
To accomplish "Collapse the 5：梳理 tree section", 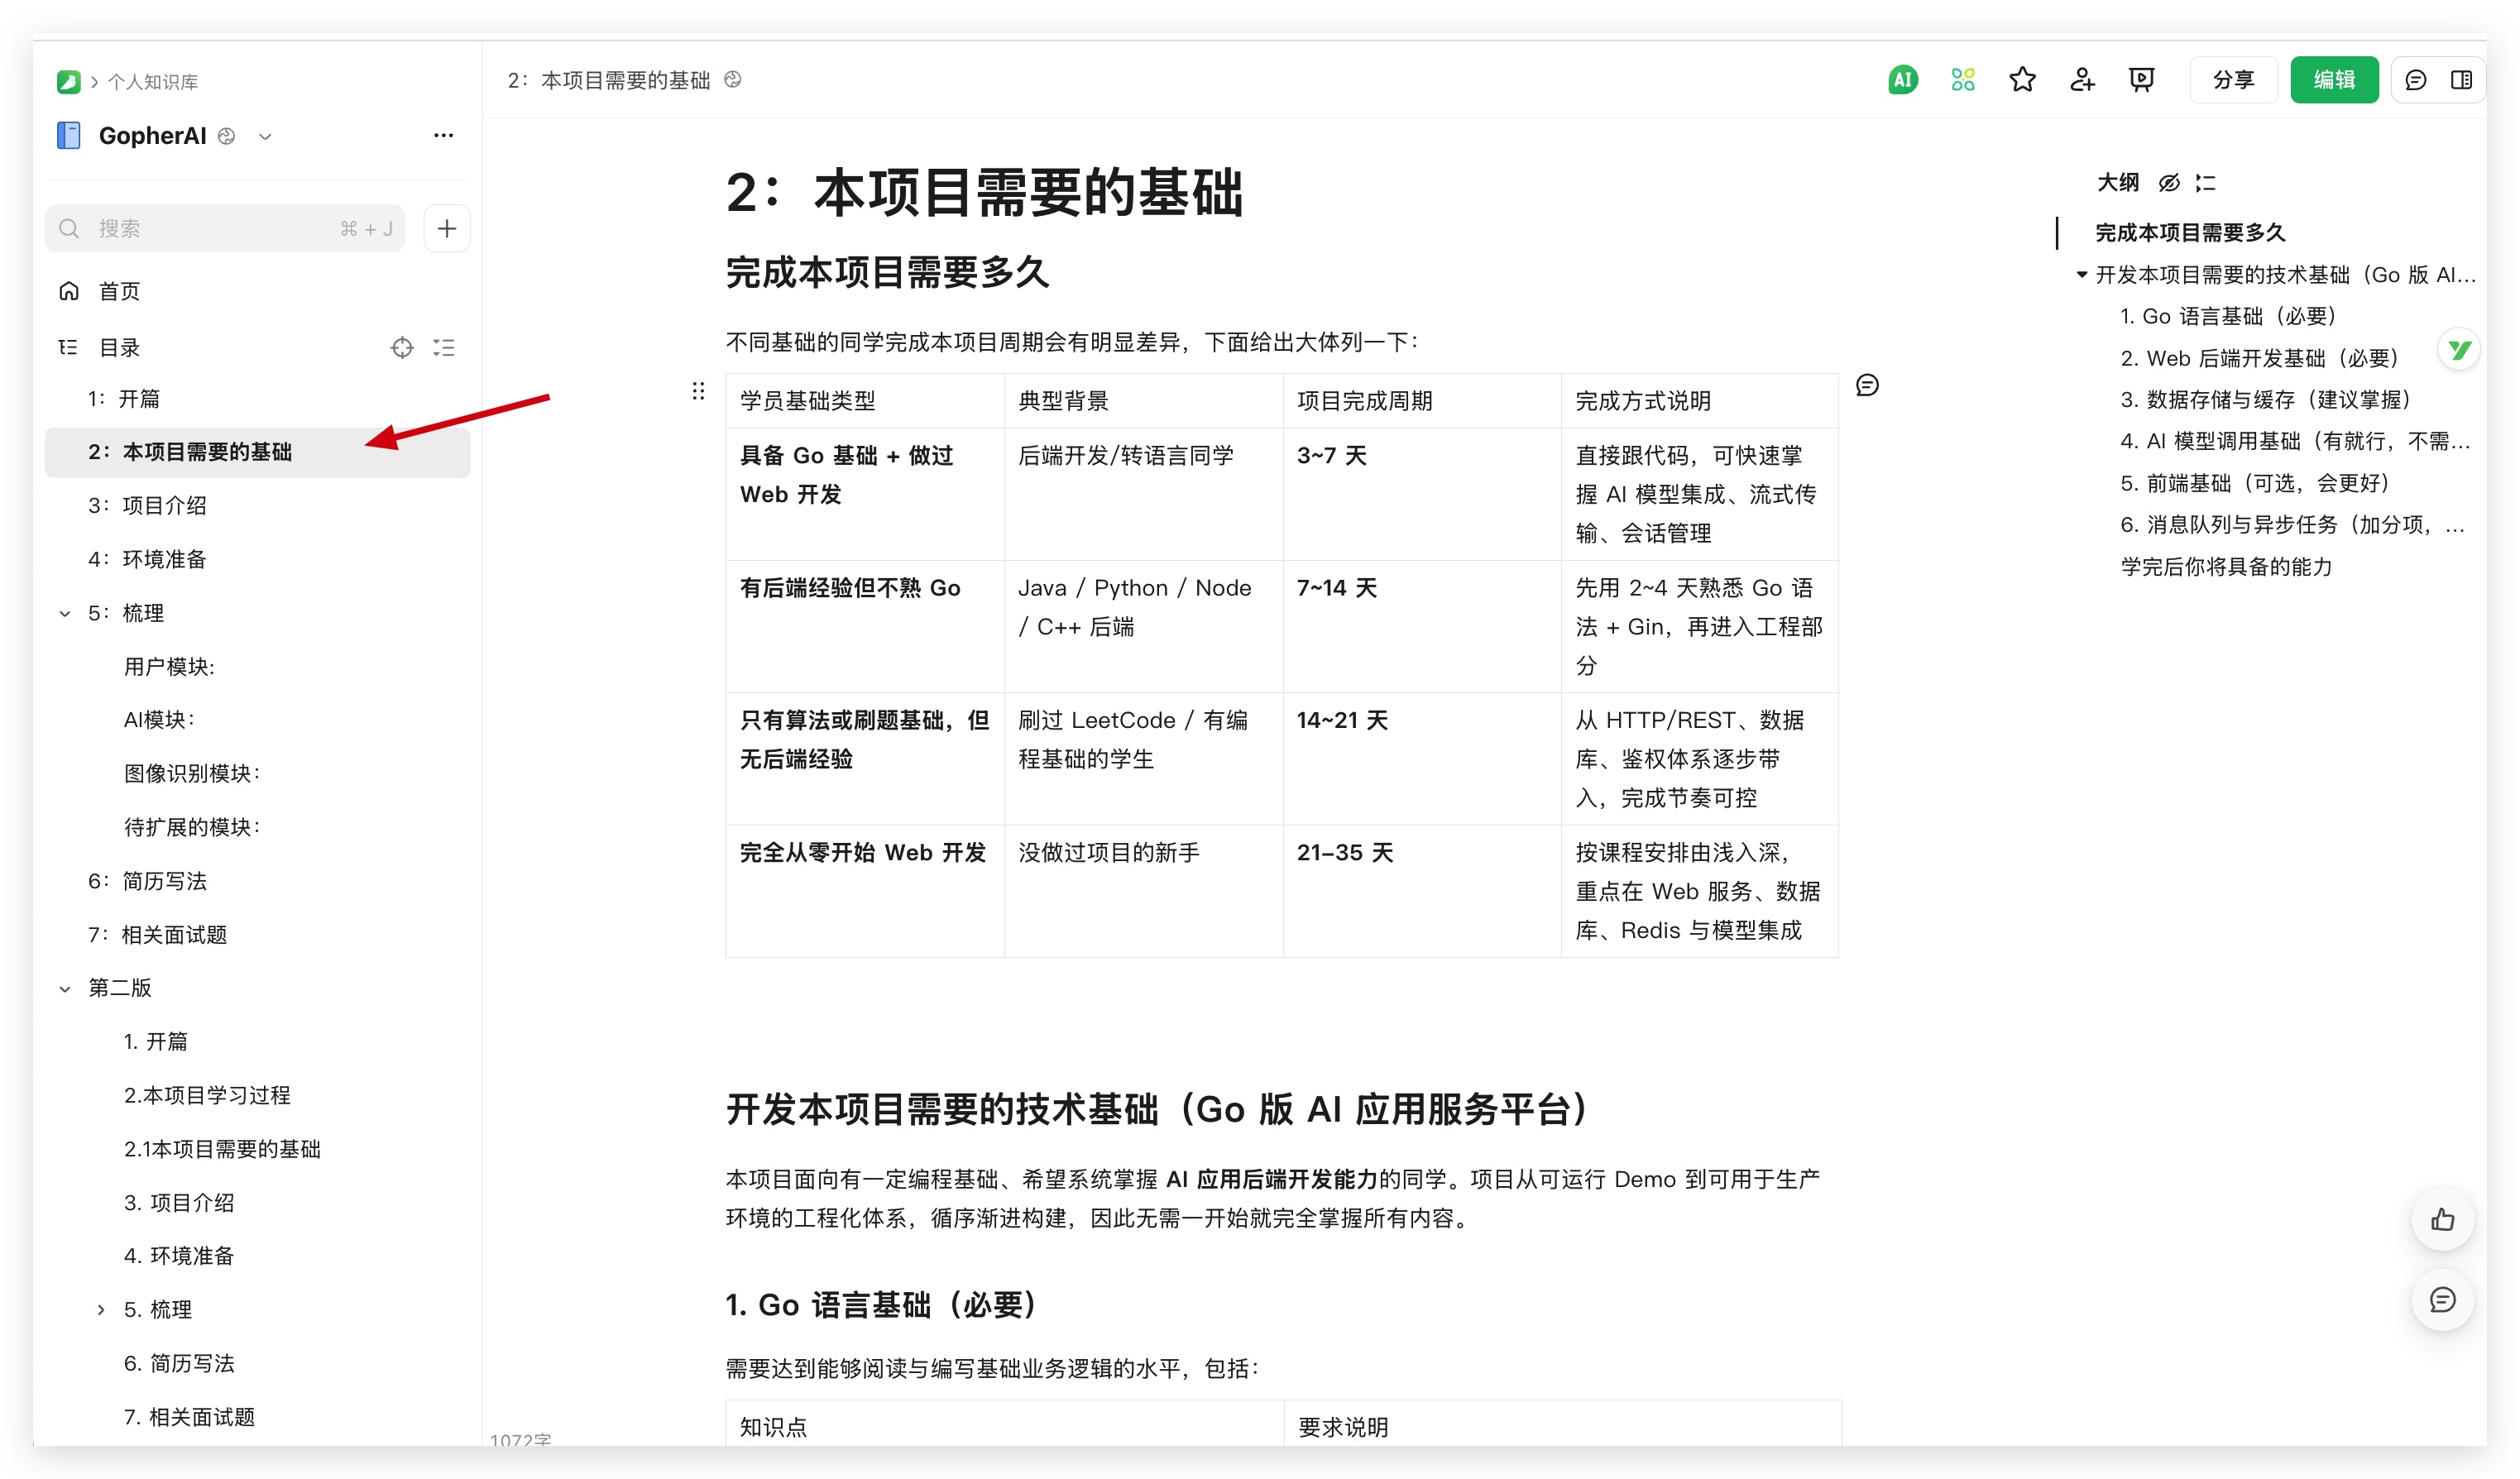I will (65, 614).
